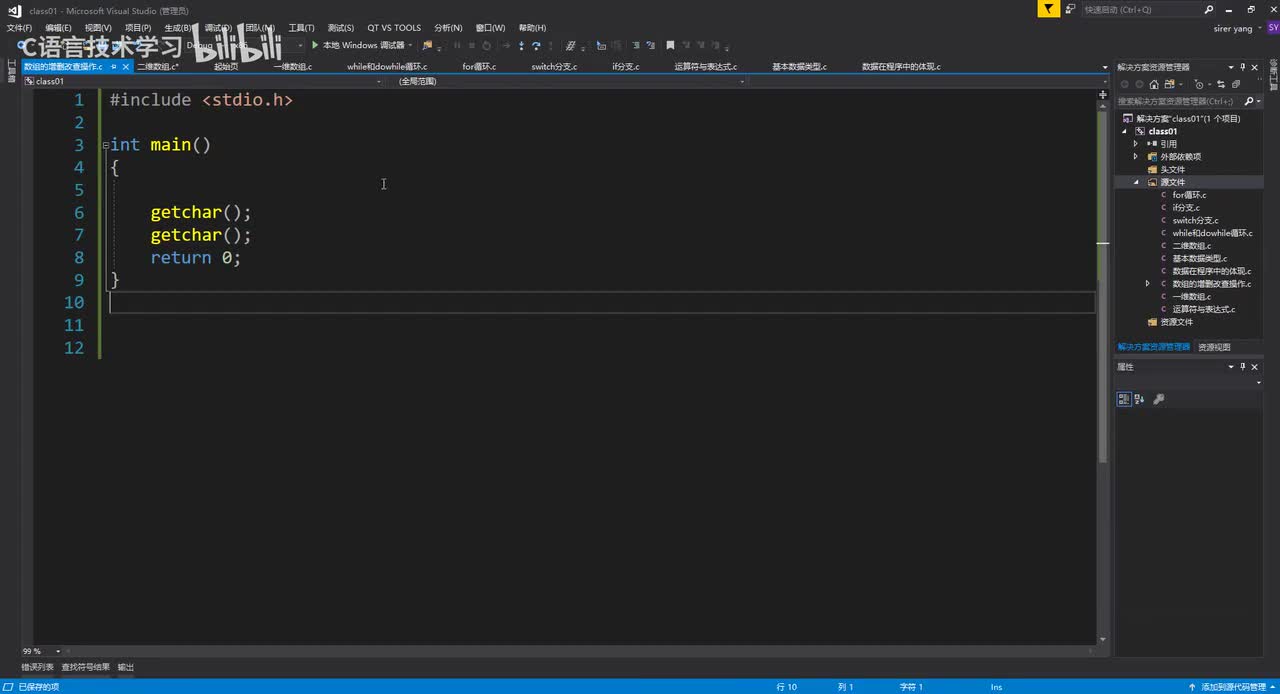
Task: Click the user account SY avatar
Action: point(1273,28)
